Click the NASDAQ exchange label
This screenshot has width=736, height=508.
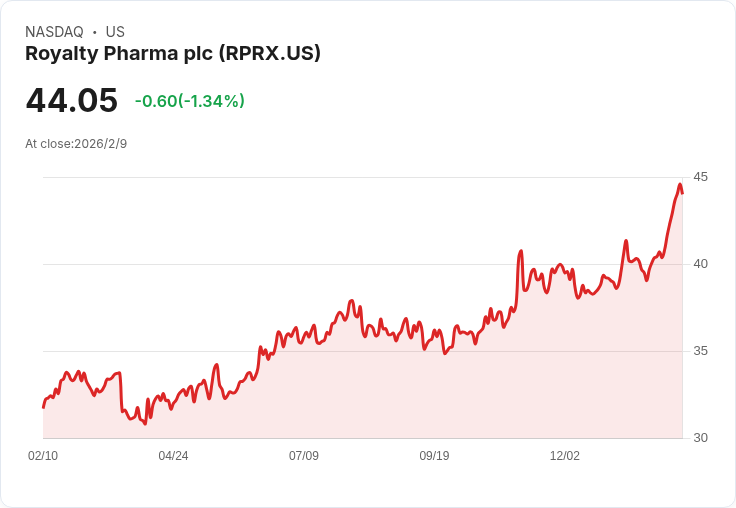54,32
